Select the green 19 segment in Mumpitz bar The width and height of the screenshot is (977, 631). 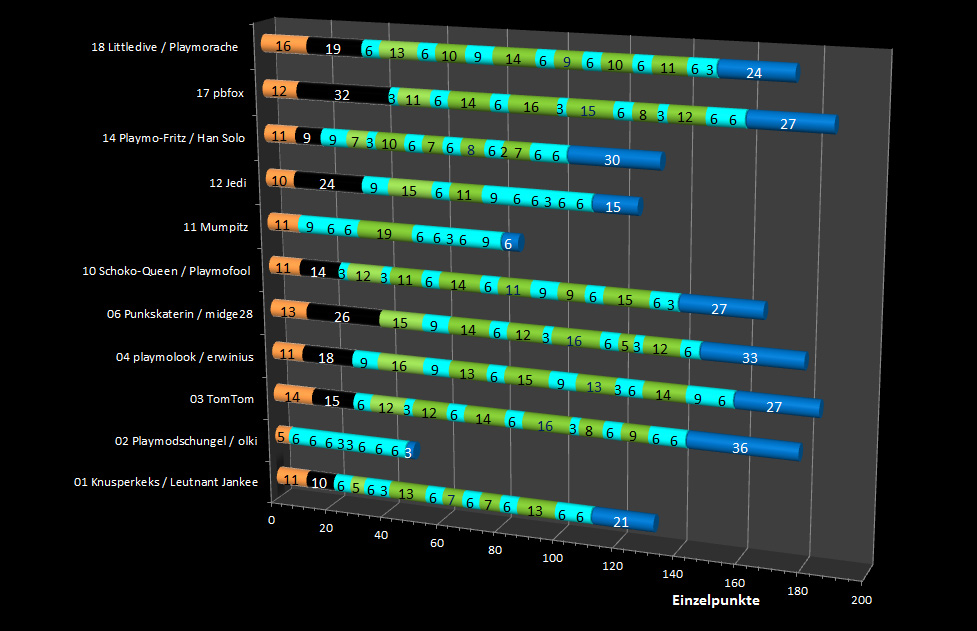[x=384, y=234]
